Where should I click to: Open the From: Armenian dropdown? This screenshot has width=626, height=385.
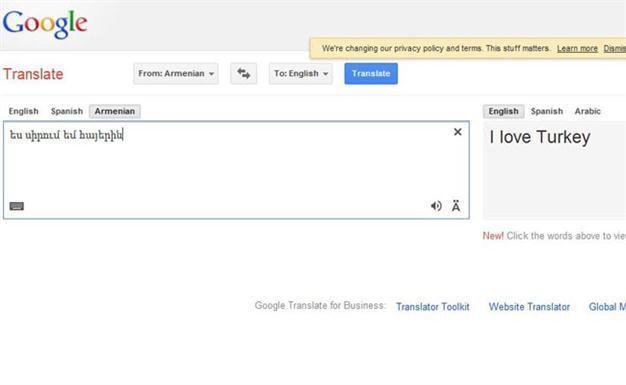tap(176, 73)
